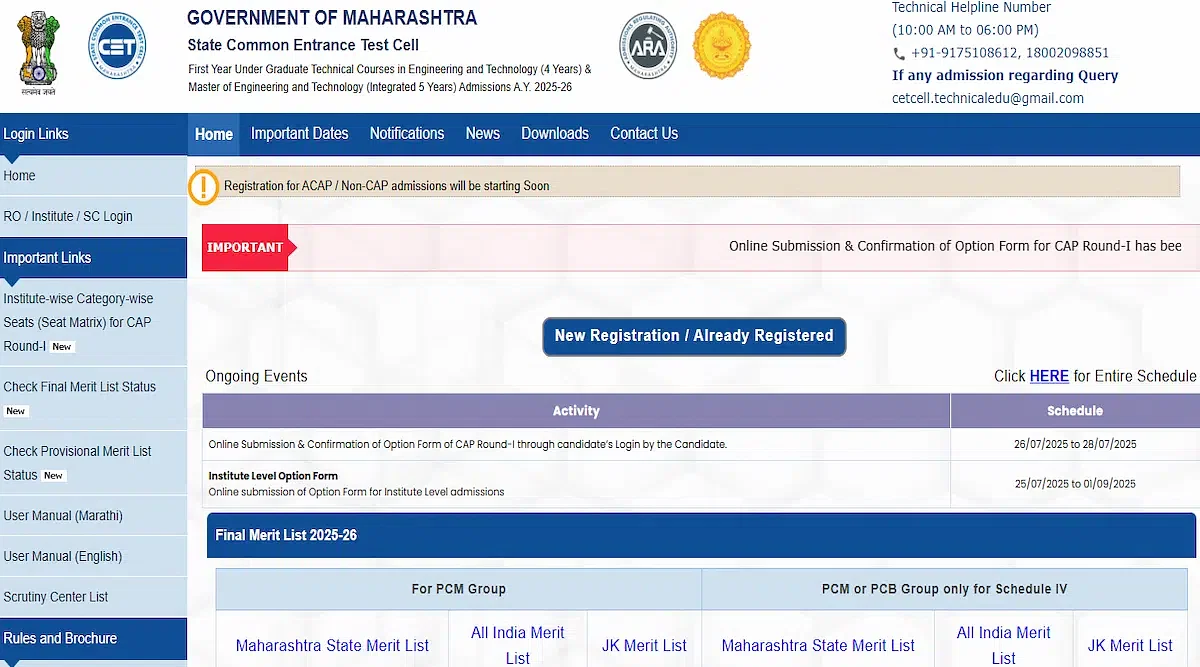Viewport: 1200px width, 667px height.
Task: Click the Schedule column header
Action: click(1075, 411)
